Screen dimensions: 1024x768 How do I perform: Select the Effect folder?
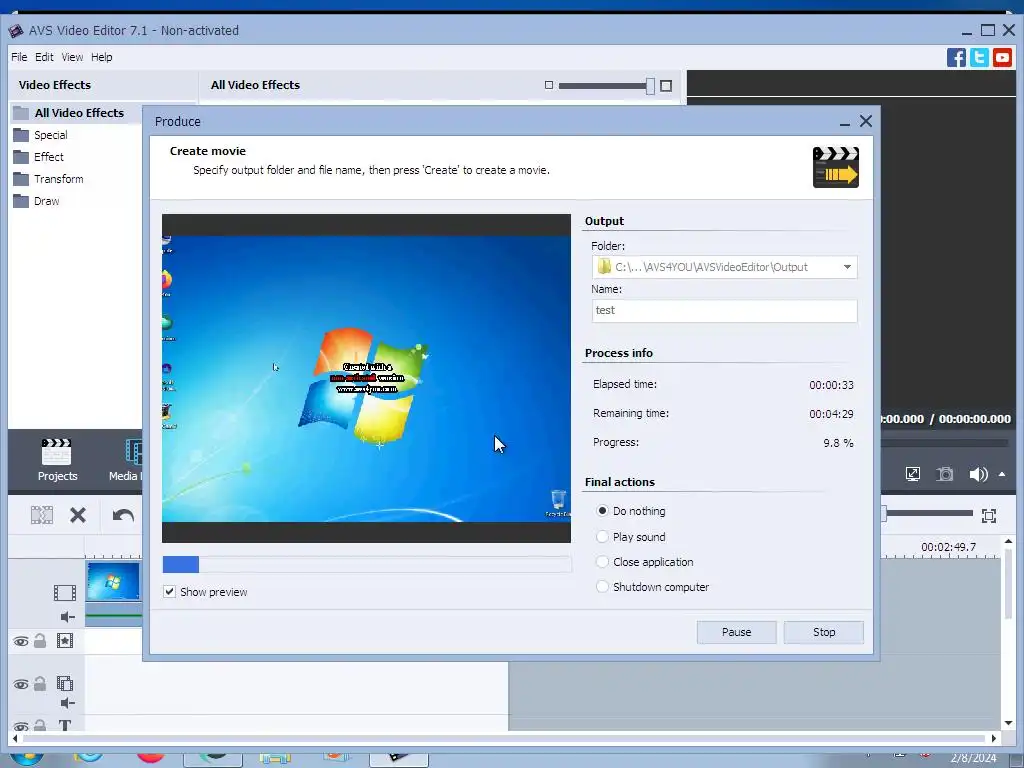[x=48, y=157]
